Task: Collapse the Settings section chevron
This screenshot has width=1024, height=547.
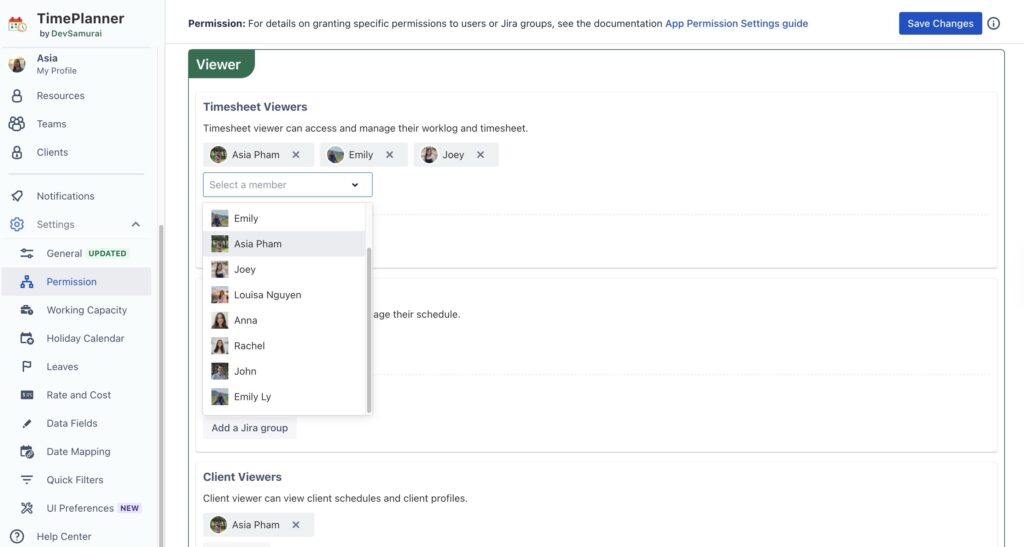Action: 135,225
